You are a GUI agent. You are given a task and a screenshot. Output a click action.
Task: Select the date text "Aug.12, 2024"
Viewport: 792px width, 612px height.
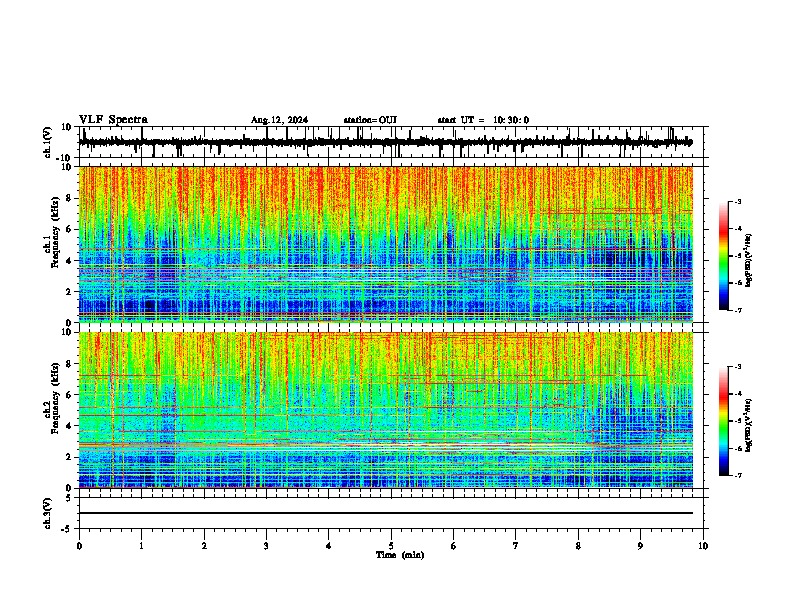tap(279, 120)
